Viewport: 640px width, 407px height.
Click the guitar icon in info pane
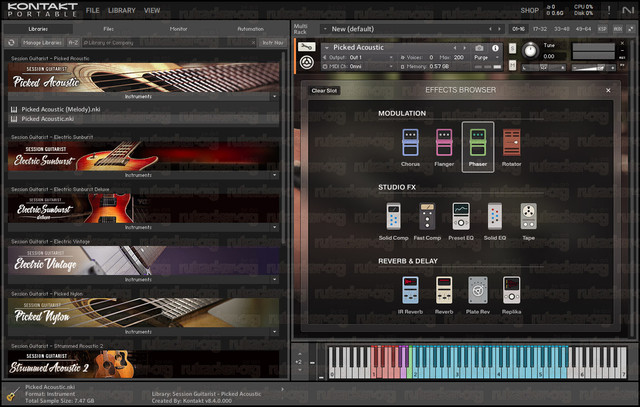pyautogui.click(x=13, y=394)
